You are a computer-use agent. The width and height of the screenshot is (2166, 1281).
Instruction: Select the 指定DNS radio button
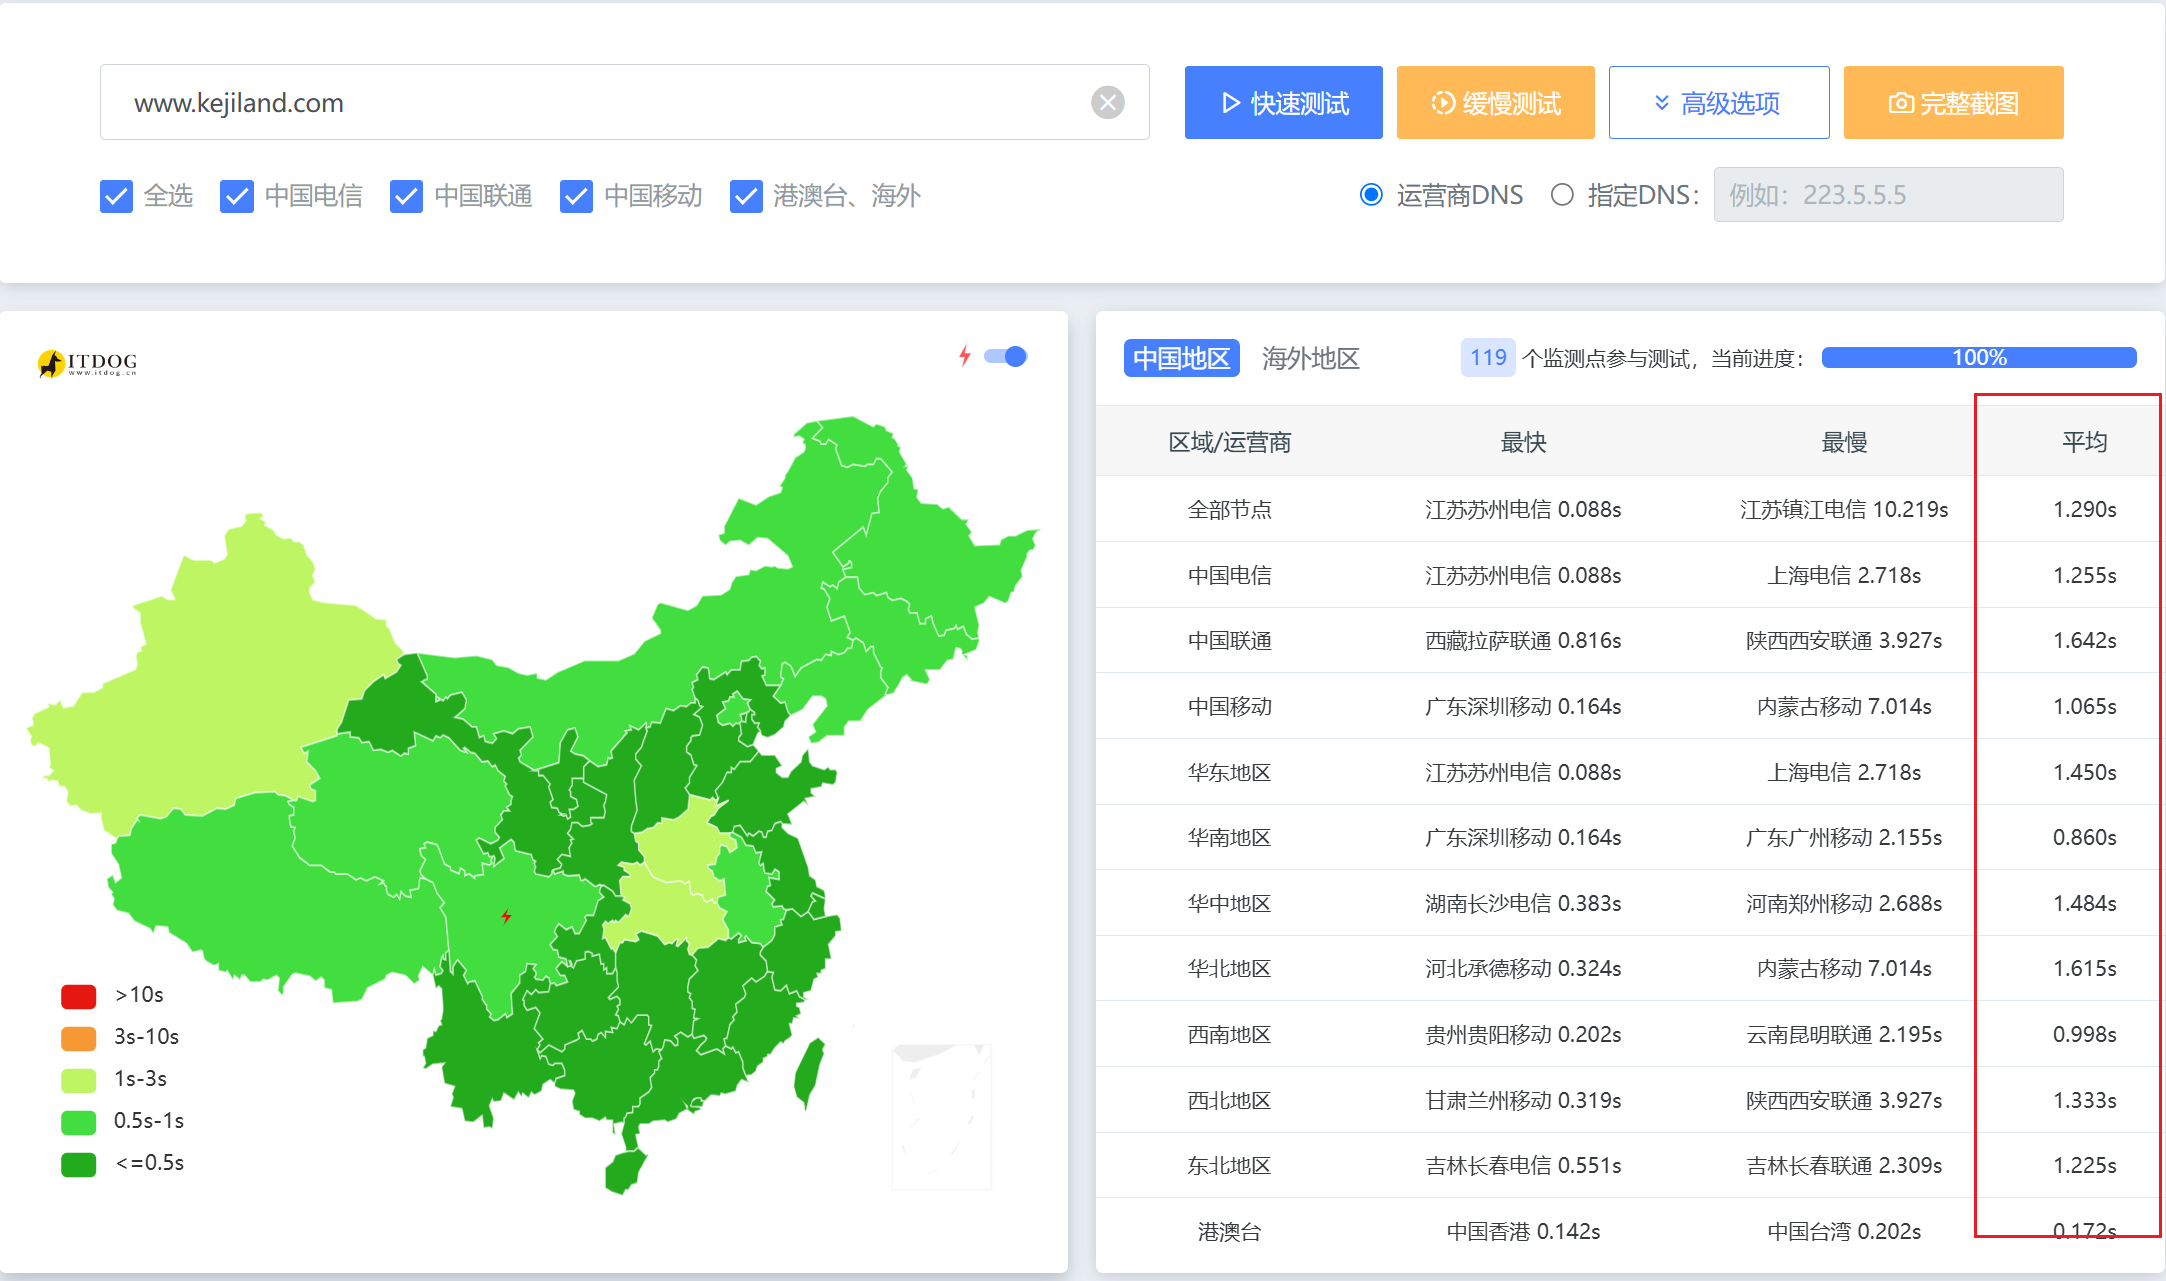coord(1562,195)
